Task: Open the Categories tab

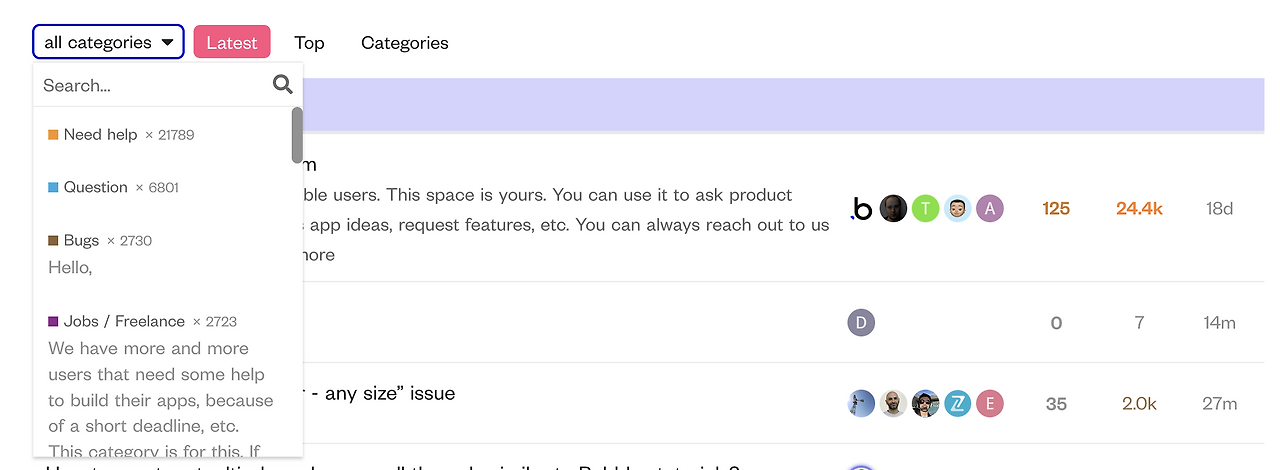Action: [404, 42]
